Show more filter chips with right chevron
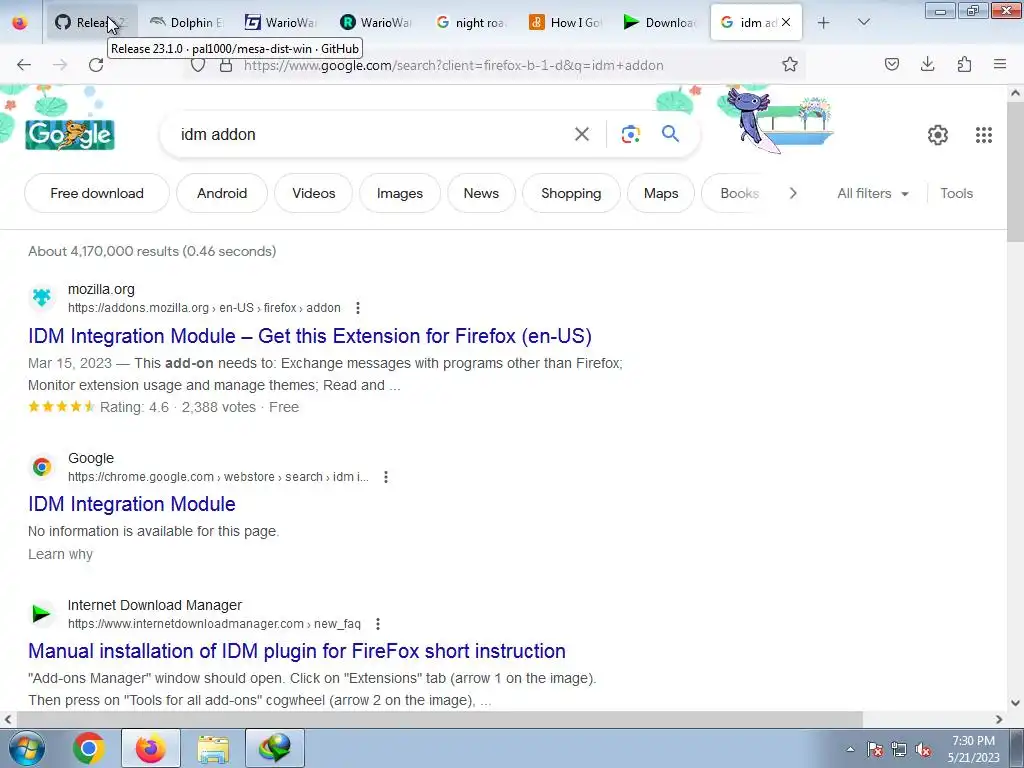 pyautogui.click(x=793, y=193)
